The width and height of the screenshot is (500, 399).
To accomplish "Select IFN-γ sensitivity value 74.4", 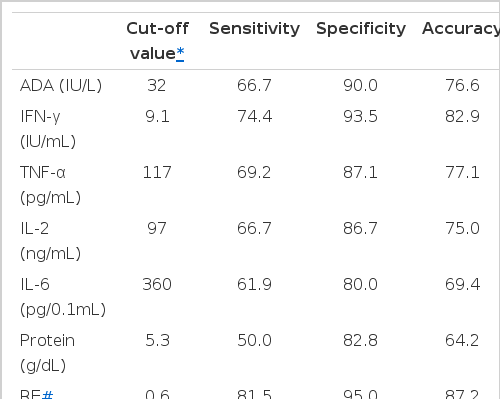I will 254,117.
